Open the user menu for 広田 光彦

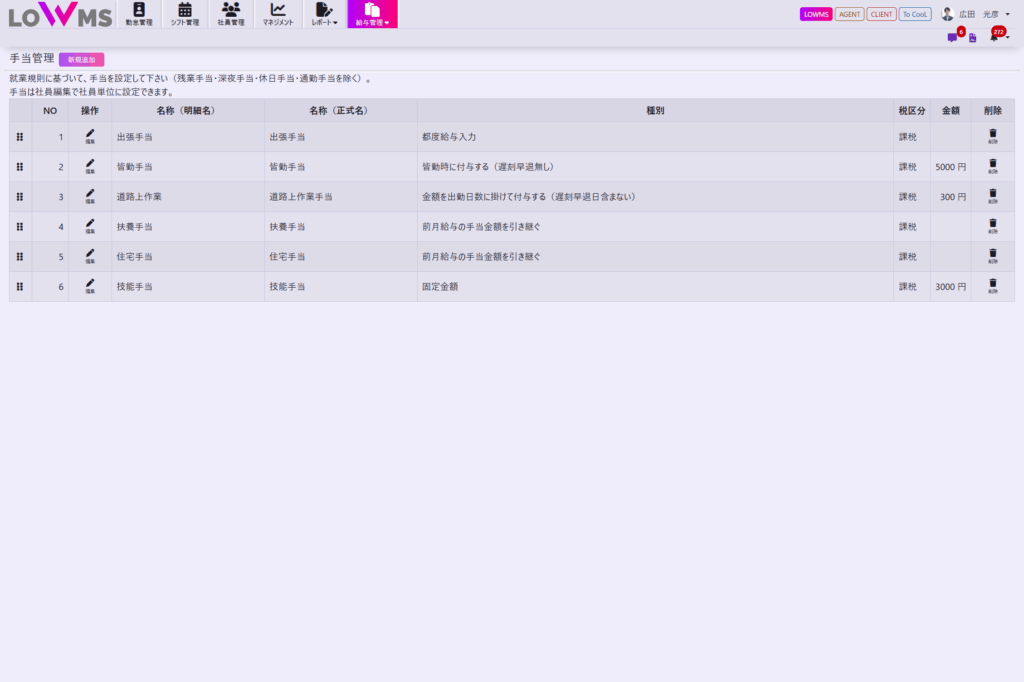tap(975, 14)
